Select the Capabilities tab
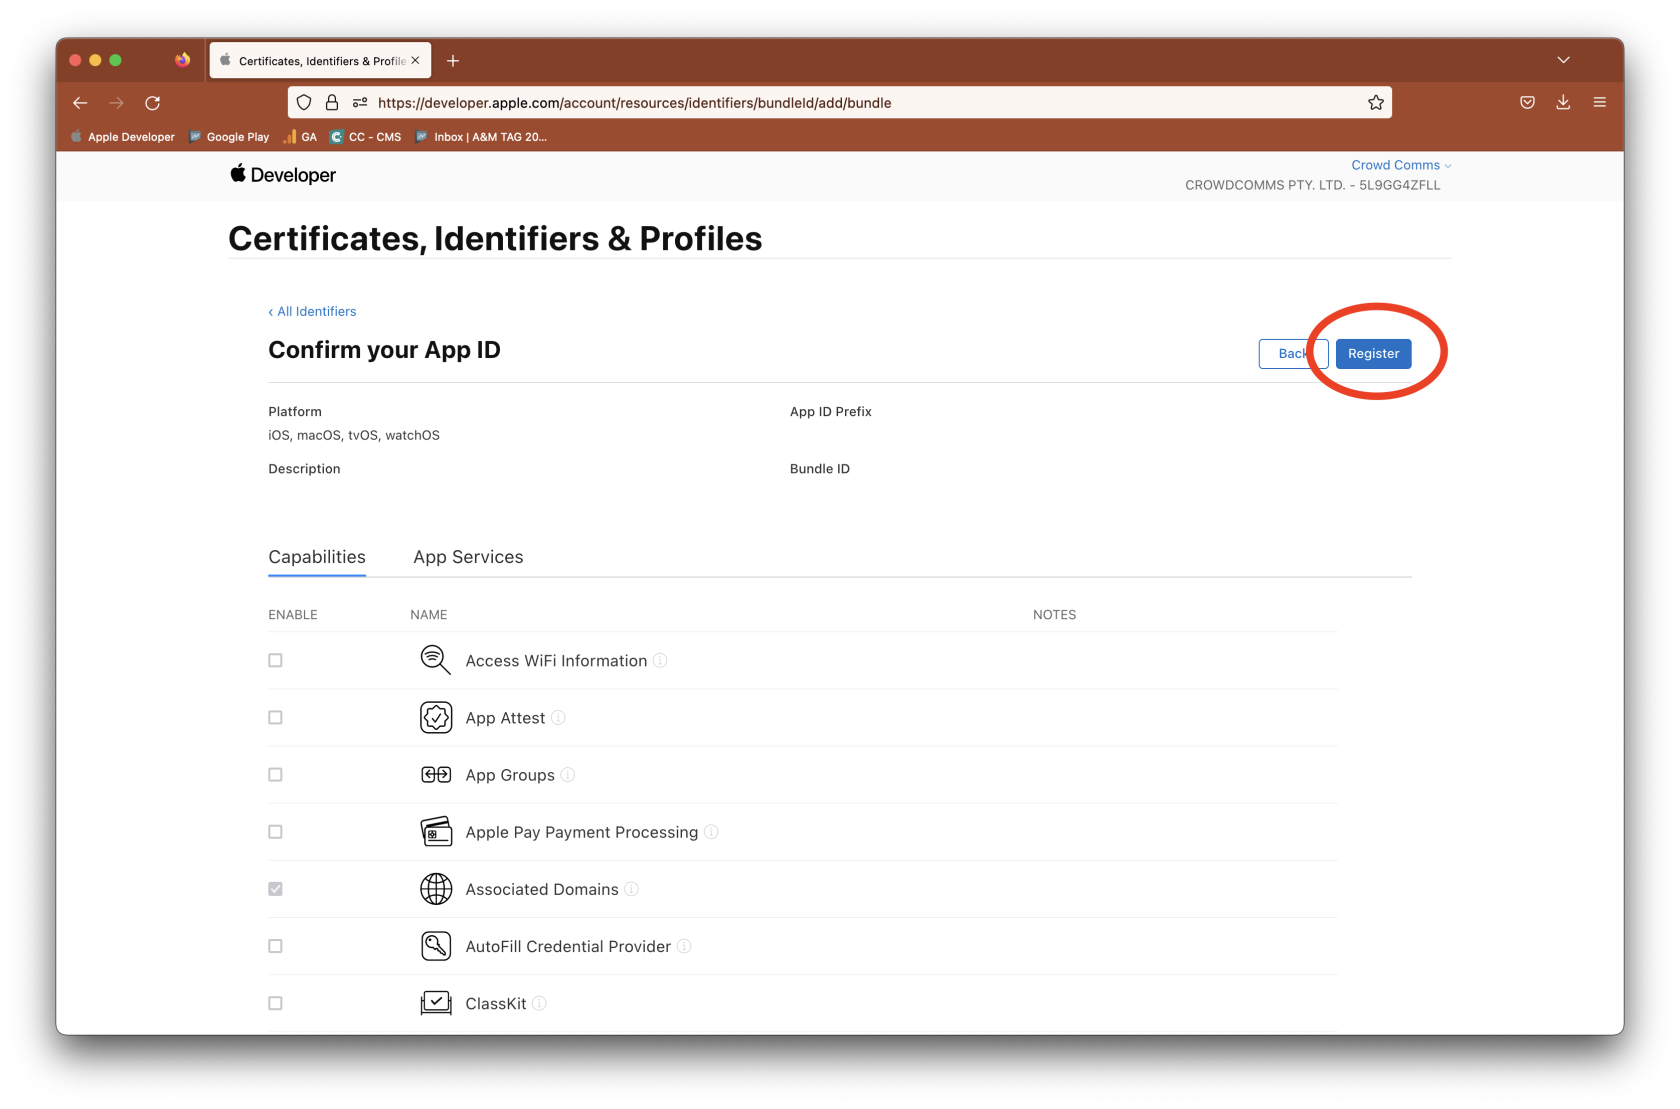 pos(317,557)
